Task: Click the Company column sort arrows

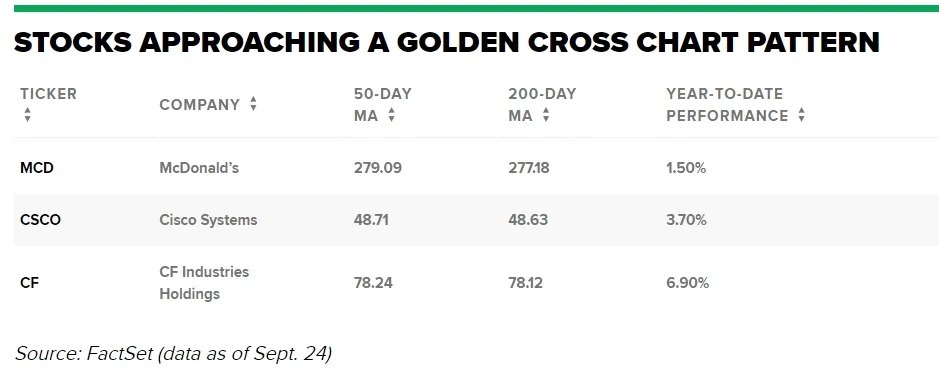Action: [x=253, y=104]
